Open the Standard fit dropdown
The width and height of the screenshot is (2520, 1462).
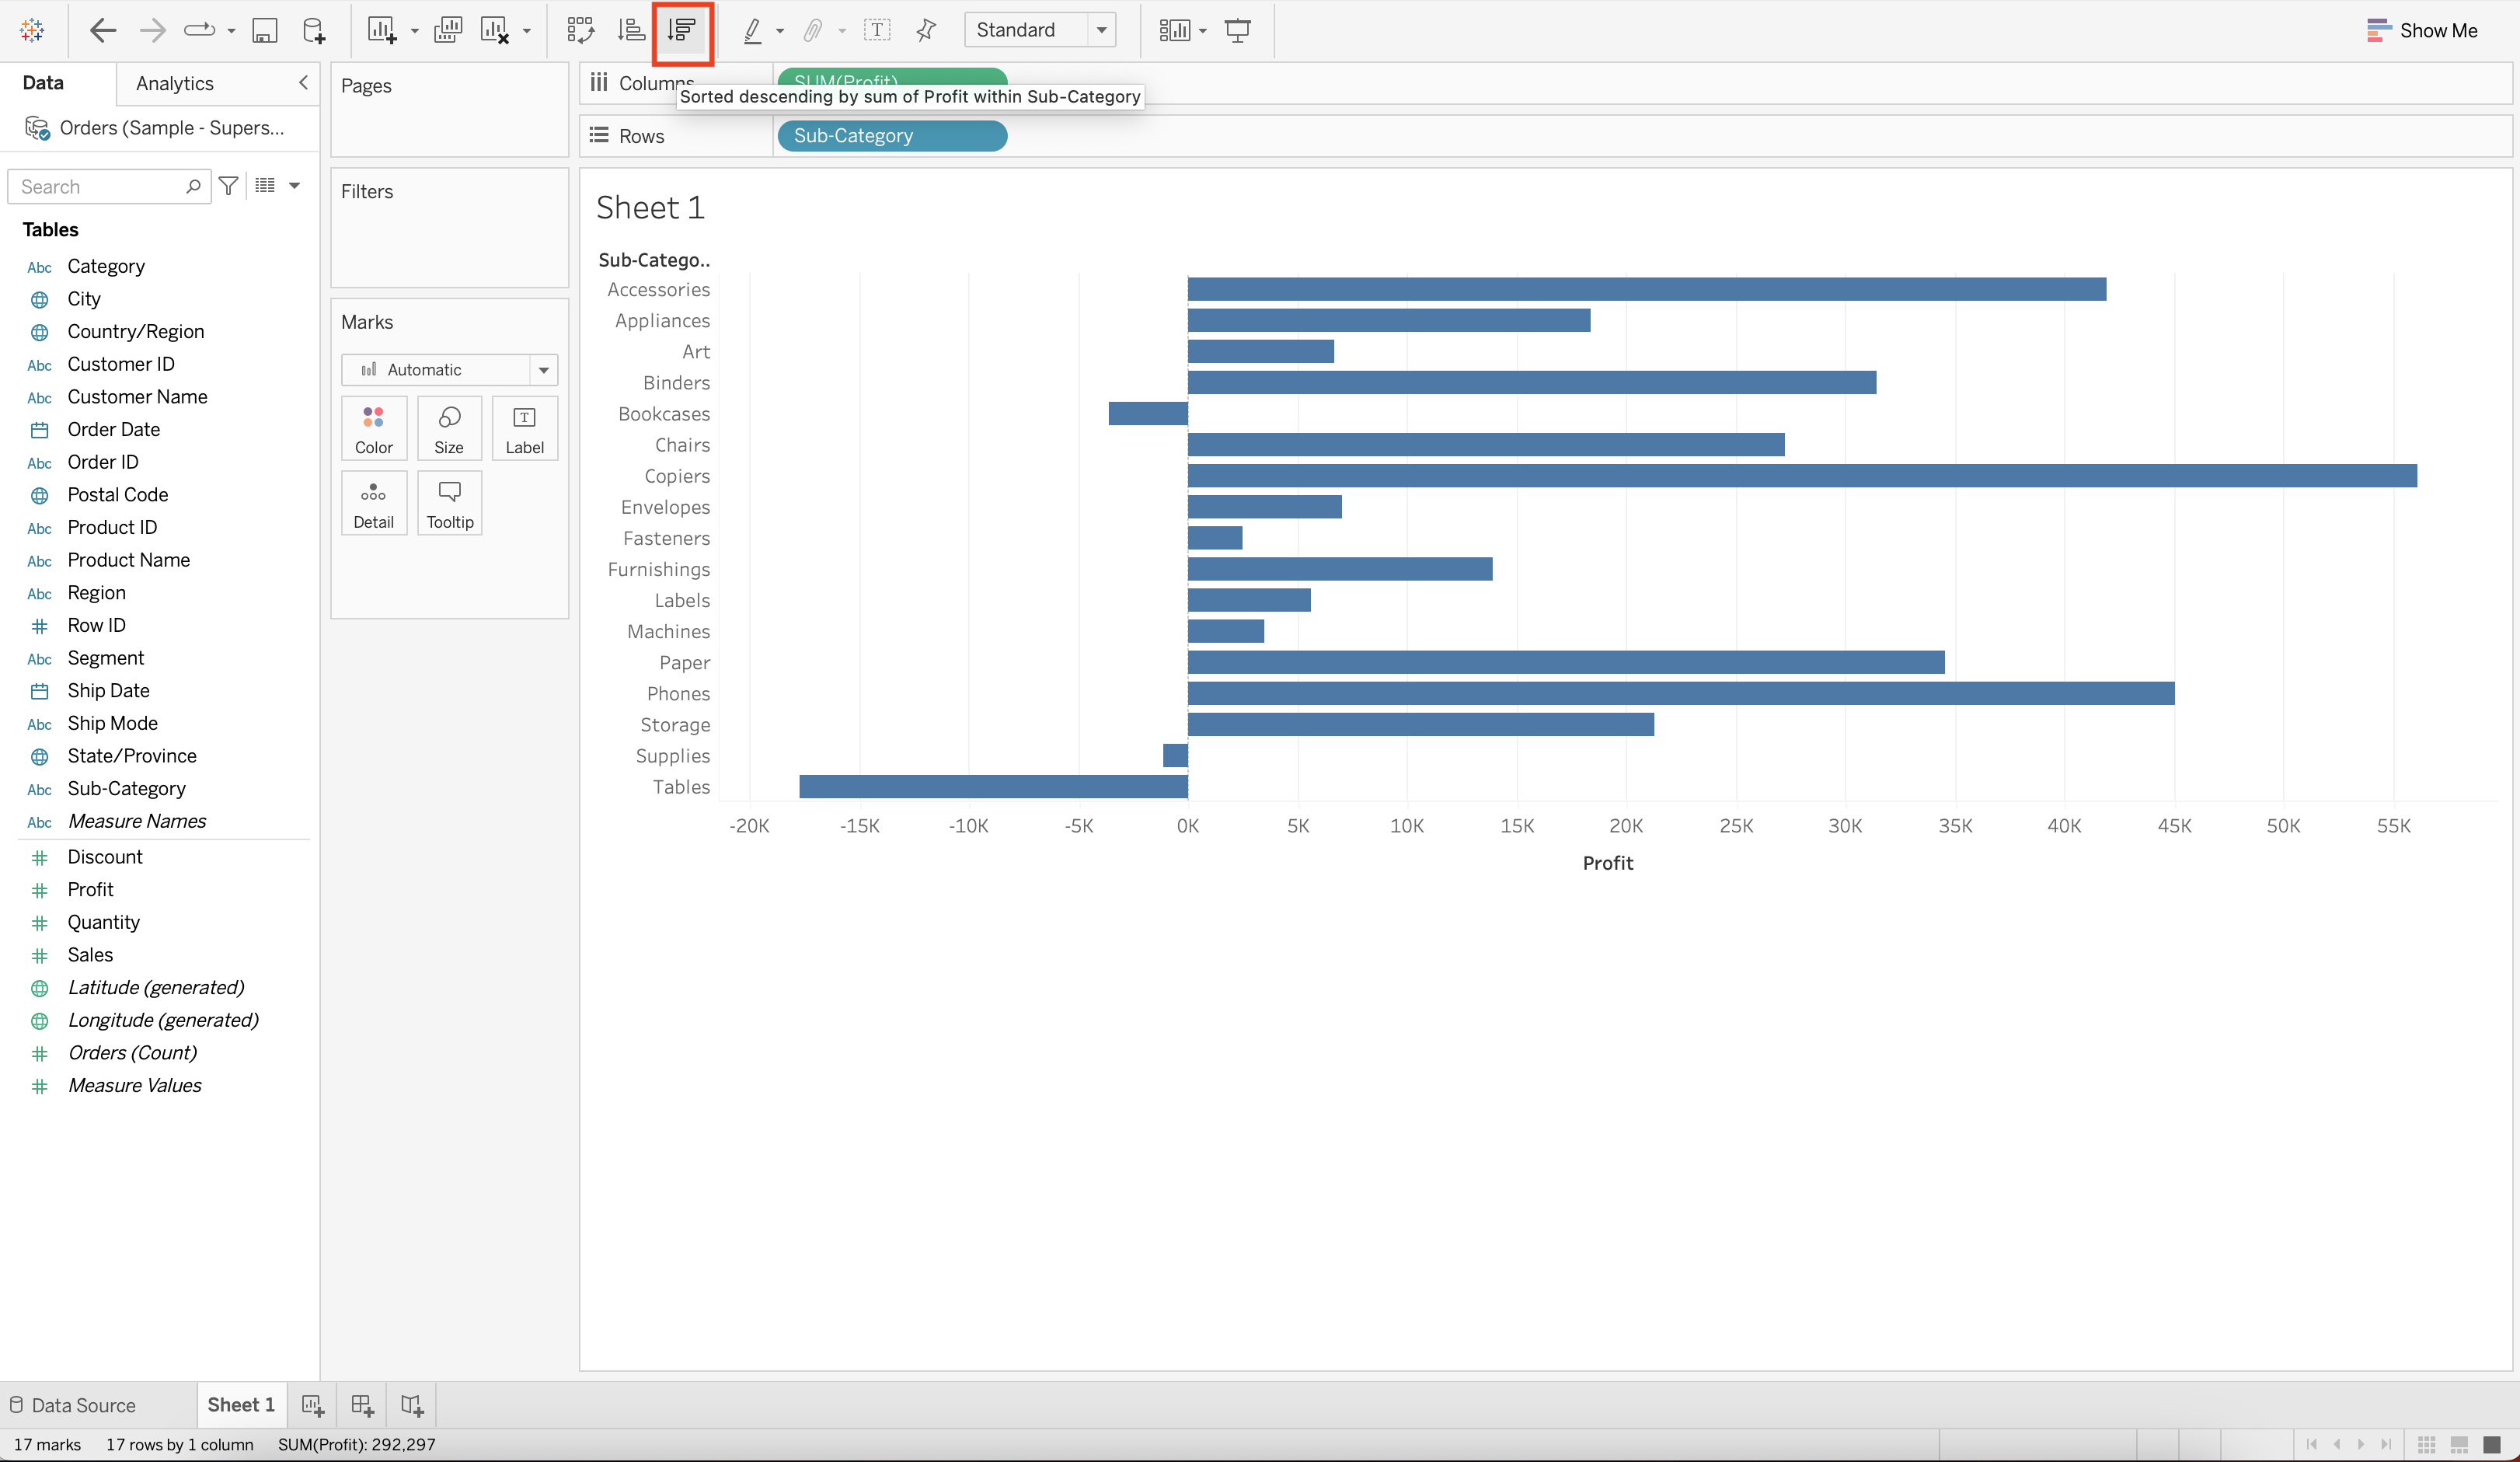1102,30
